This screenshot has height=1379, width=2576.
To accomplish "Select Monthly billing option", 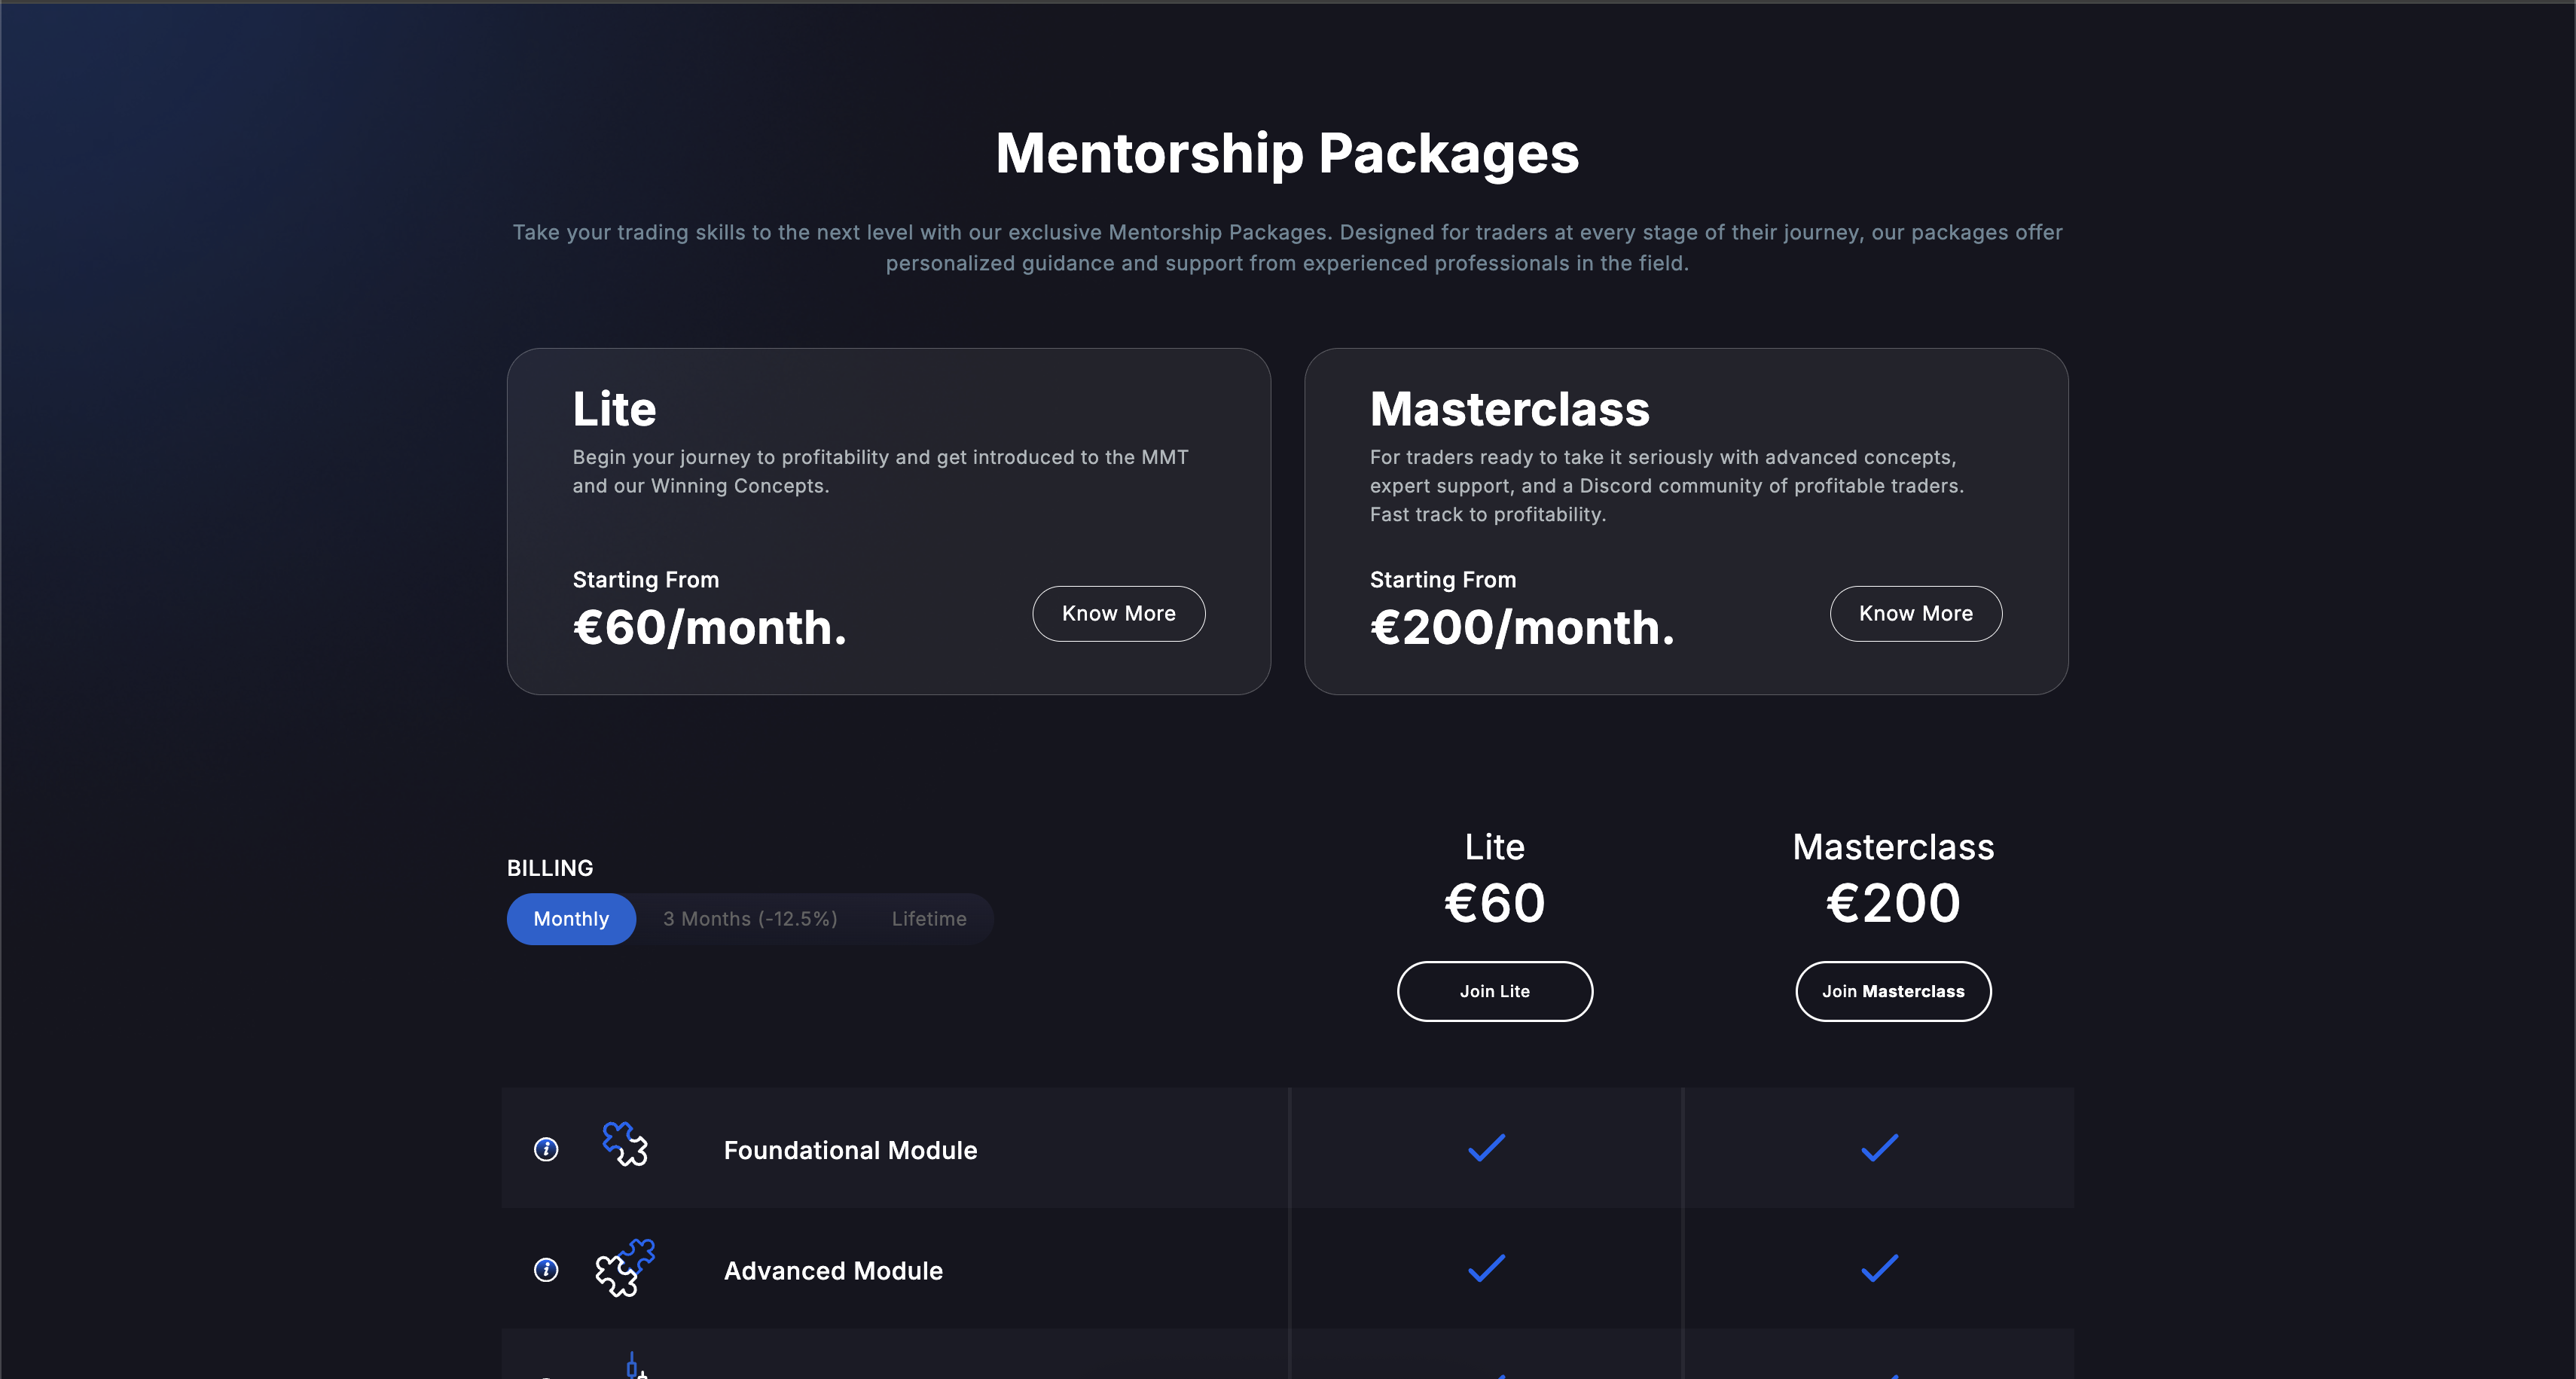I will [571, 919].
